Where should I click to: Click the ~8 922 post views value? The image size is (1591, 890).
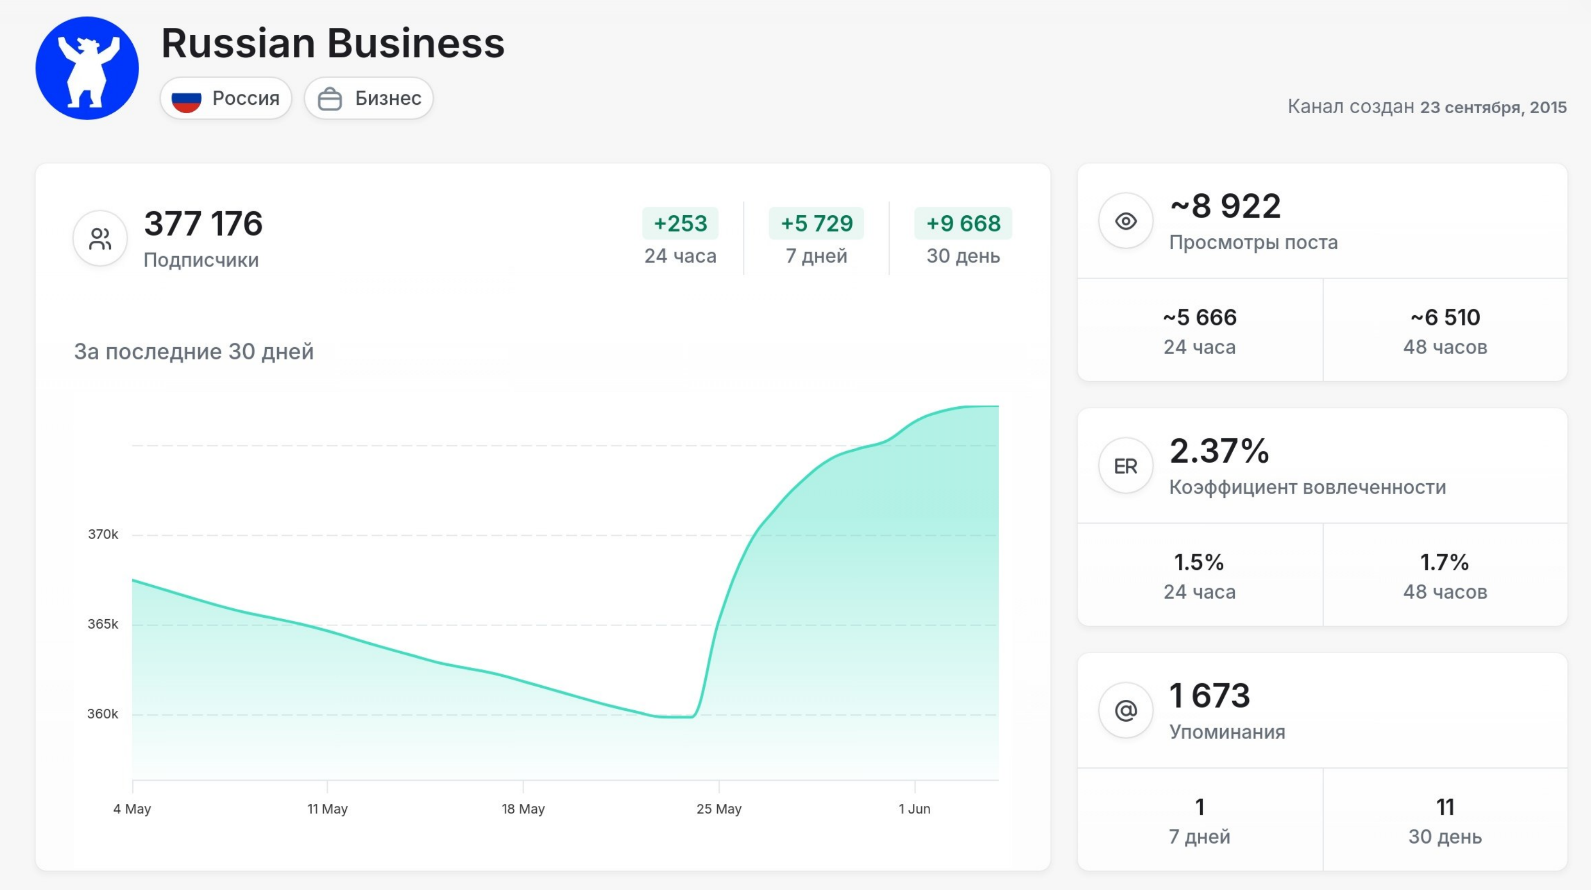pos(1226,206)
